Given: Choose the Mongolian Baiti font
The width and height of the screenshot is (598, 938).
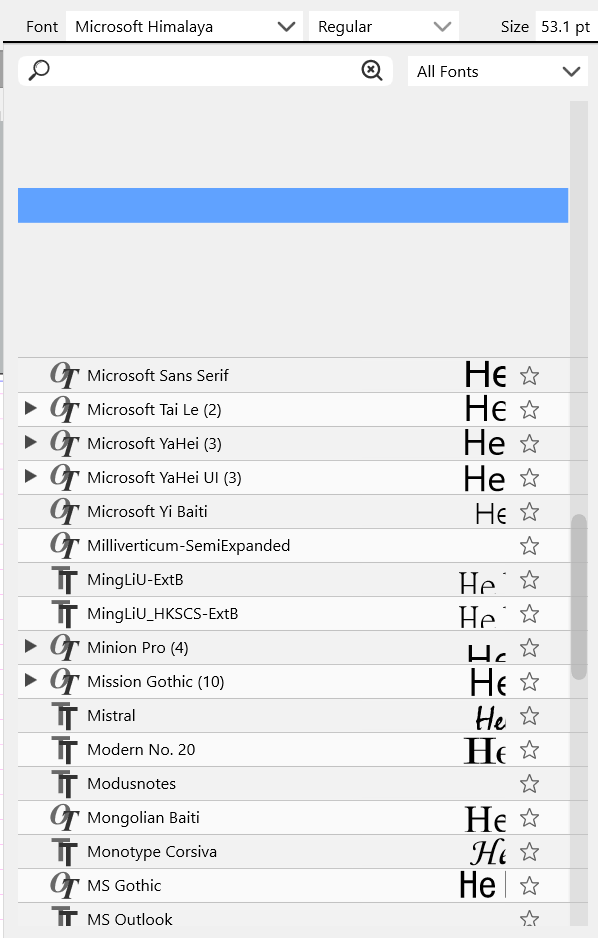Looking at the screenshot, I should (144, 818).
